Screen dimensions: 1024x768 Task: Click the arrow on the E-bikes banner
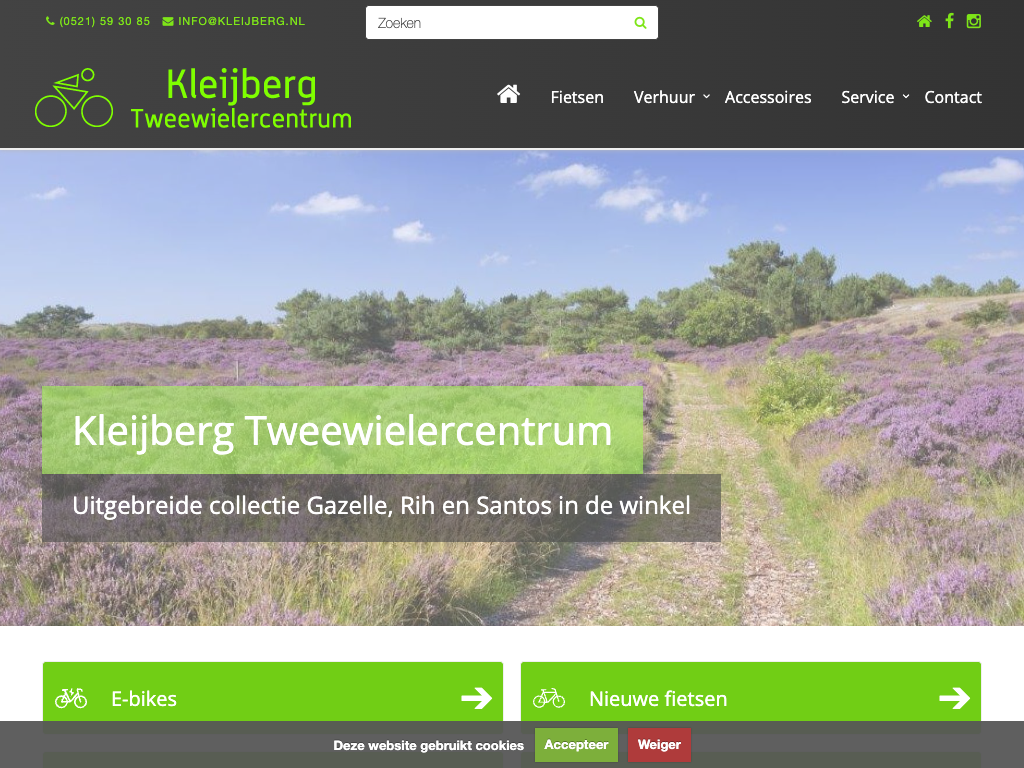(x=476, y=697)
